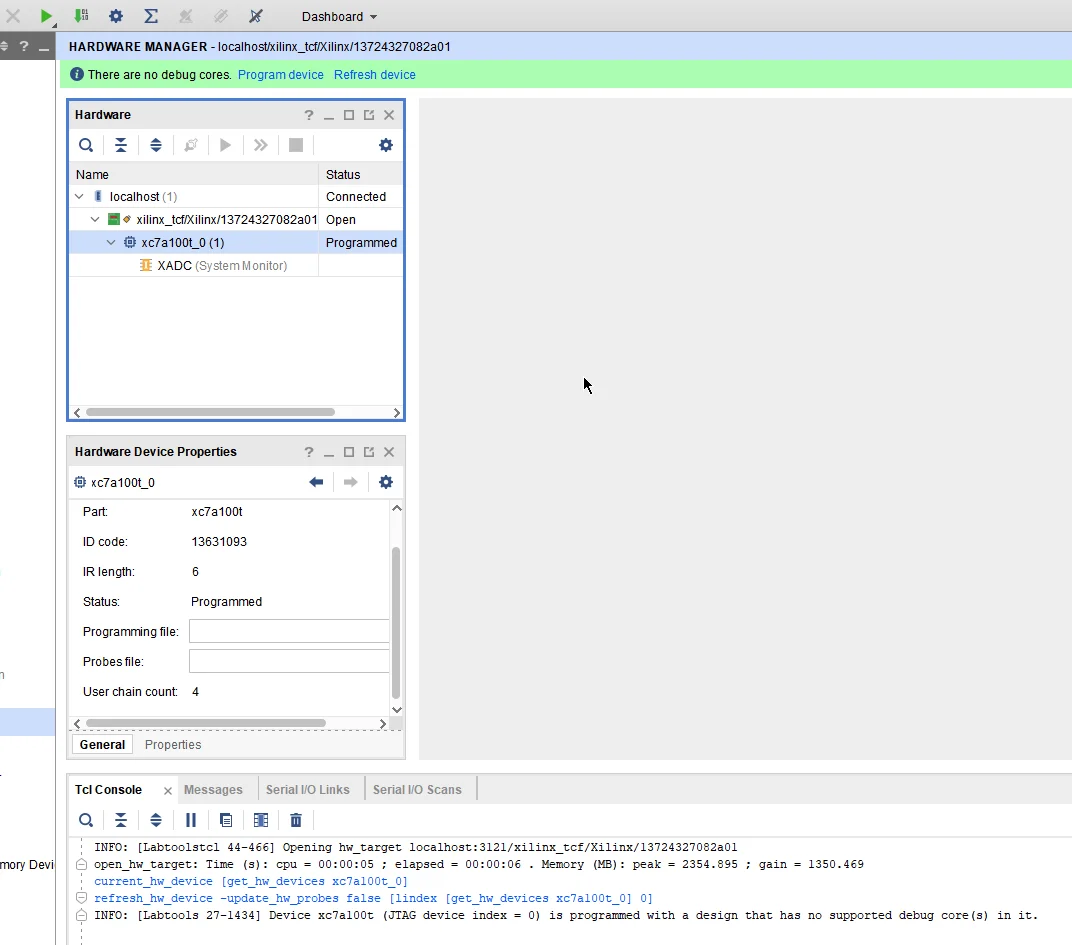Click the ID code value 13631093
The width and height of the screenshot is (1072, 945).
[219, 542]
